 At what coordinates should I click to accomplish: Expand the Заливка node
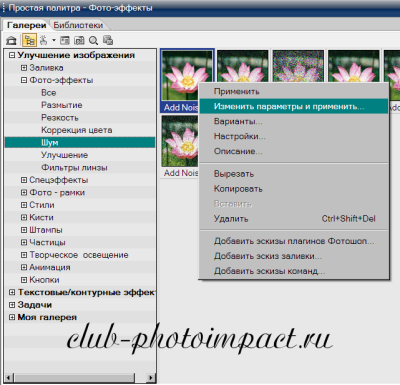(x=24, y=68)
